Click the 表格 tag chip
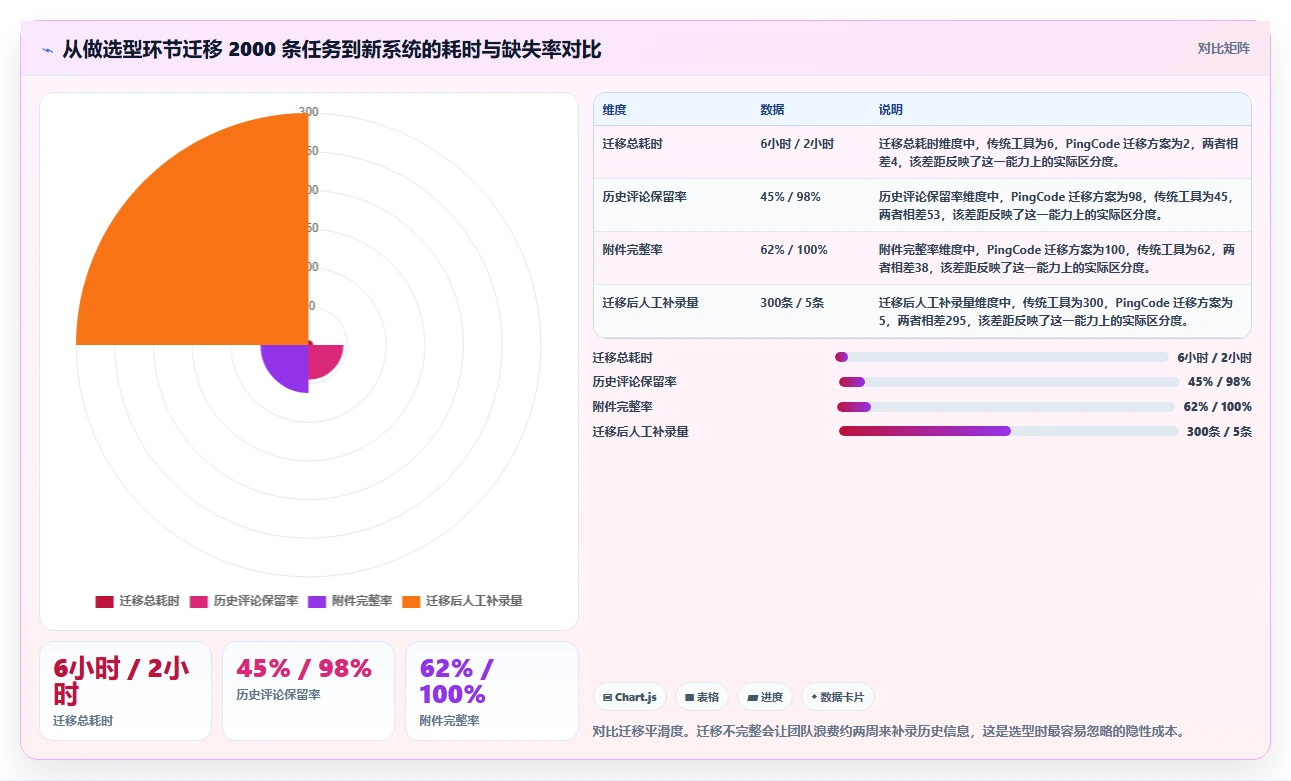This screenshot has height=781, width=1291. tap(702, 697)
